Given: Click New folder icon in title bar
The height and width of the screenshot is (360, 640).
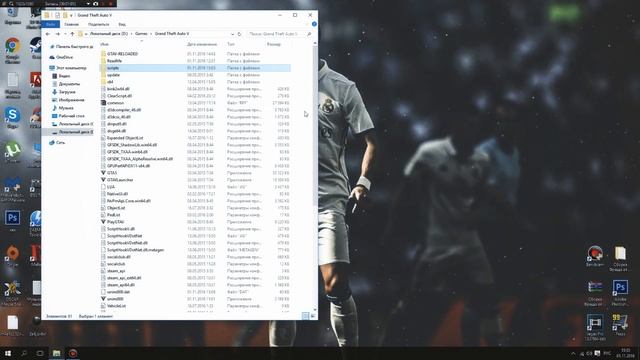Looking at the screenshot, I should tap(65, 15).
